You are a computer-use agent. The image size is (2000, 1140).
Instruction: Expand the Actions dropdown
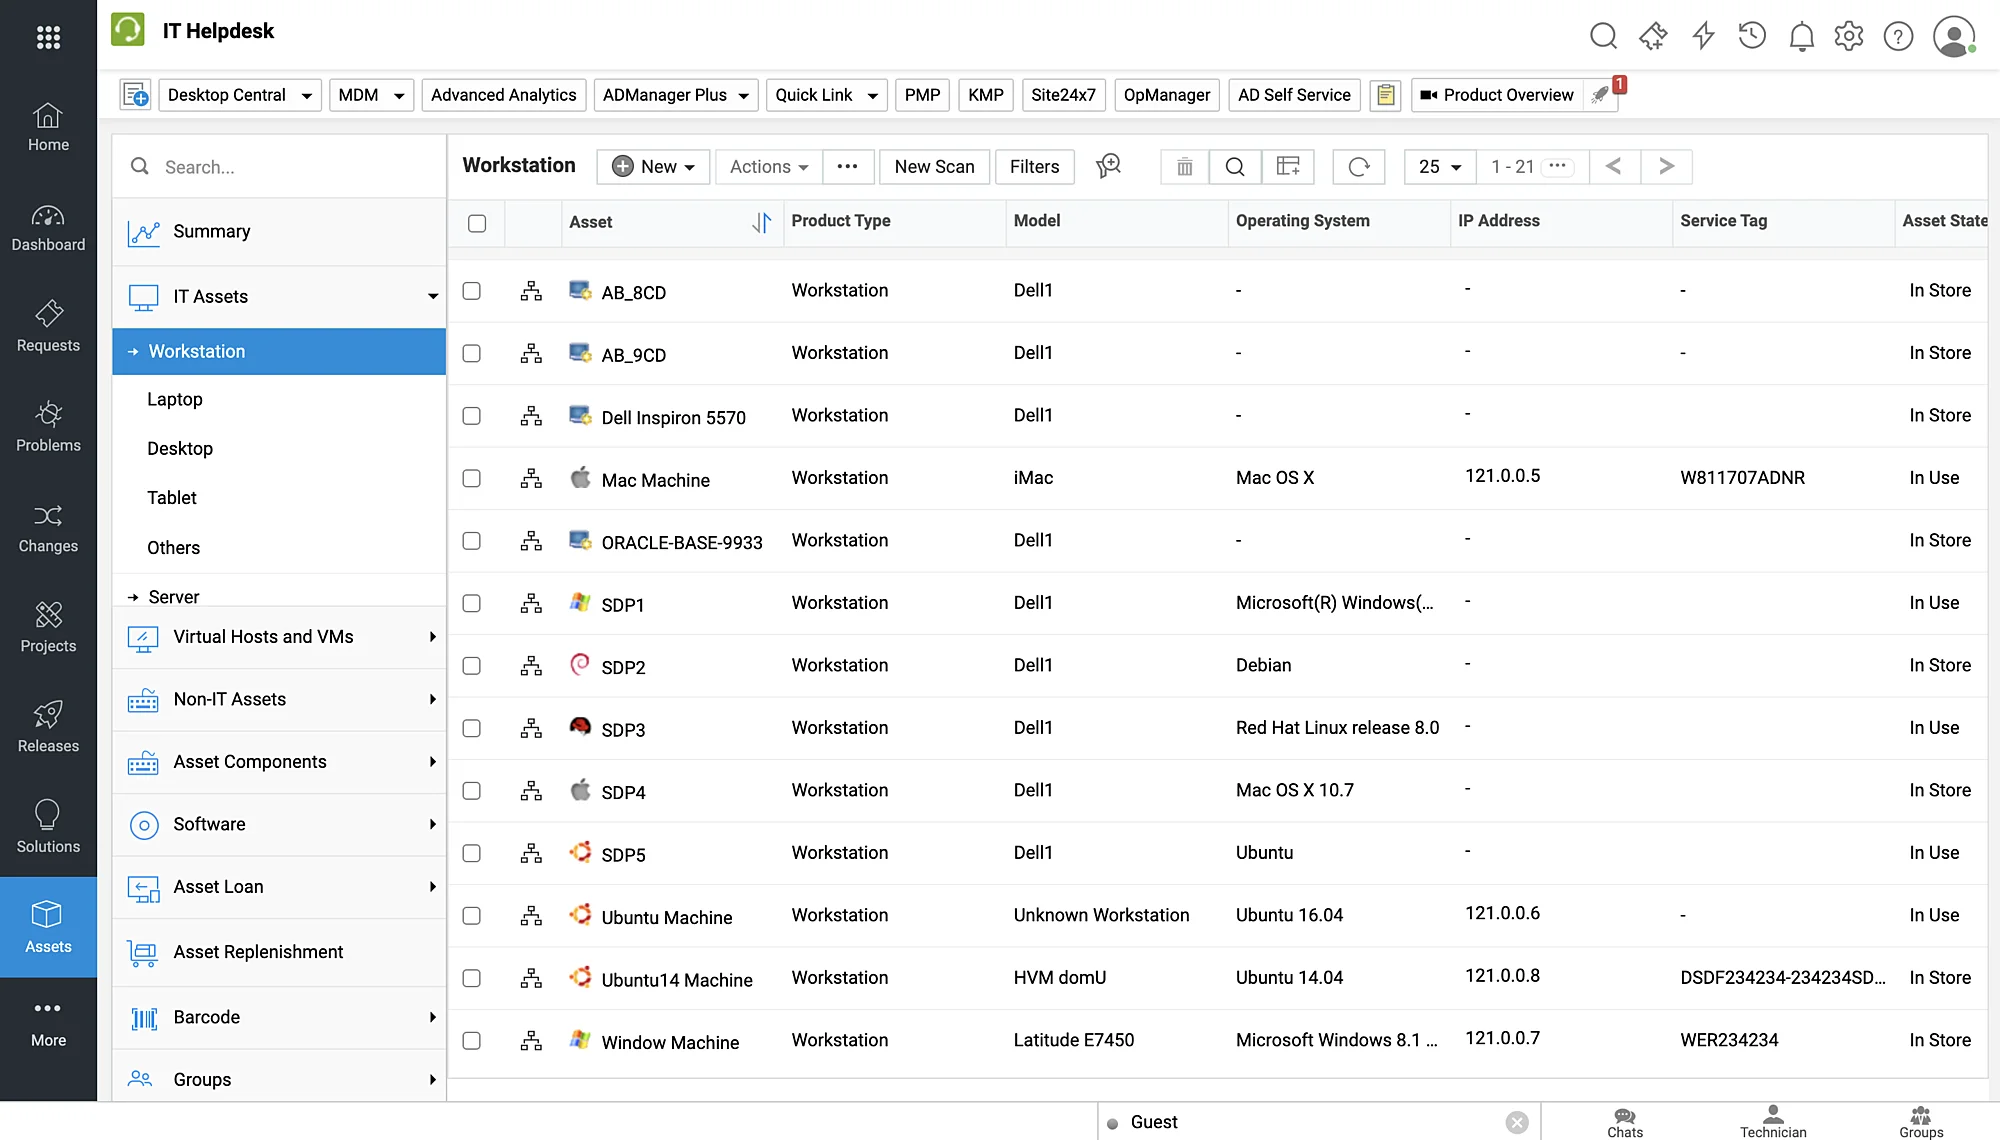point(768,167)
